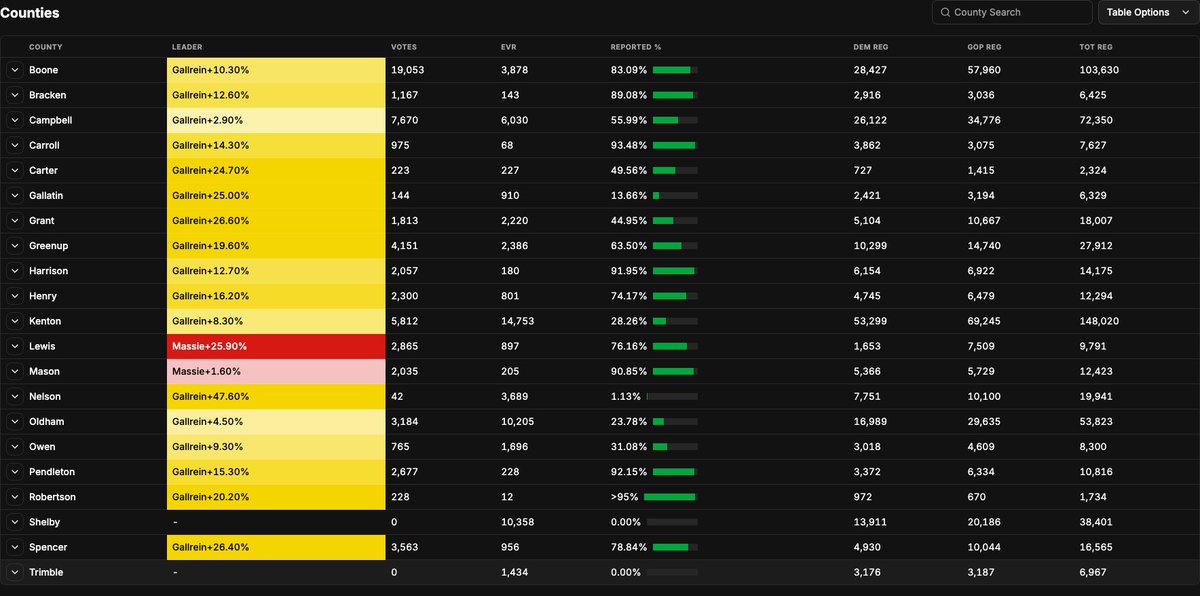1200x596 pixels.
Task: Expand the Shelby county row
Action: (15, 522)
